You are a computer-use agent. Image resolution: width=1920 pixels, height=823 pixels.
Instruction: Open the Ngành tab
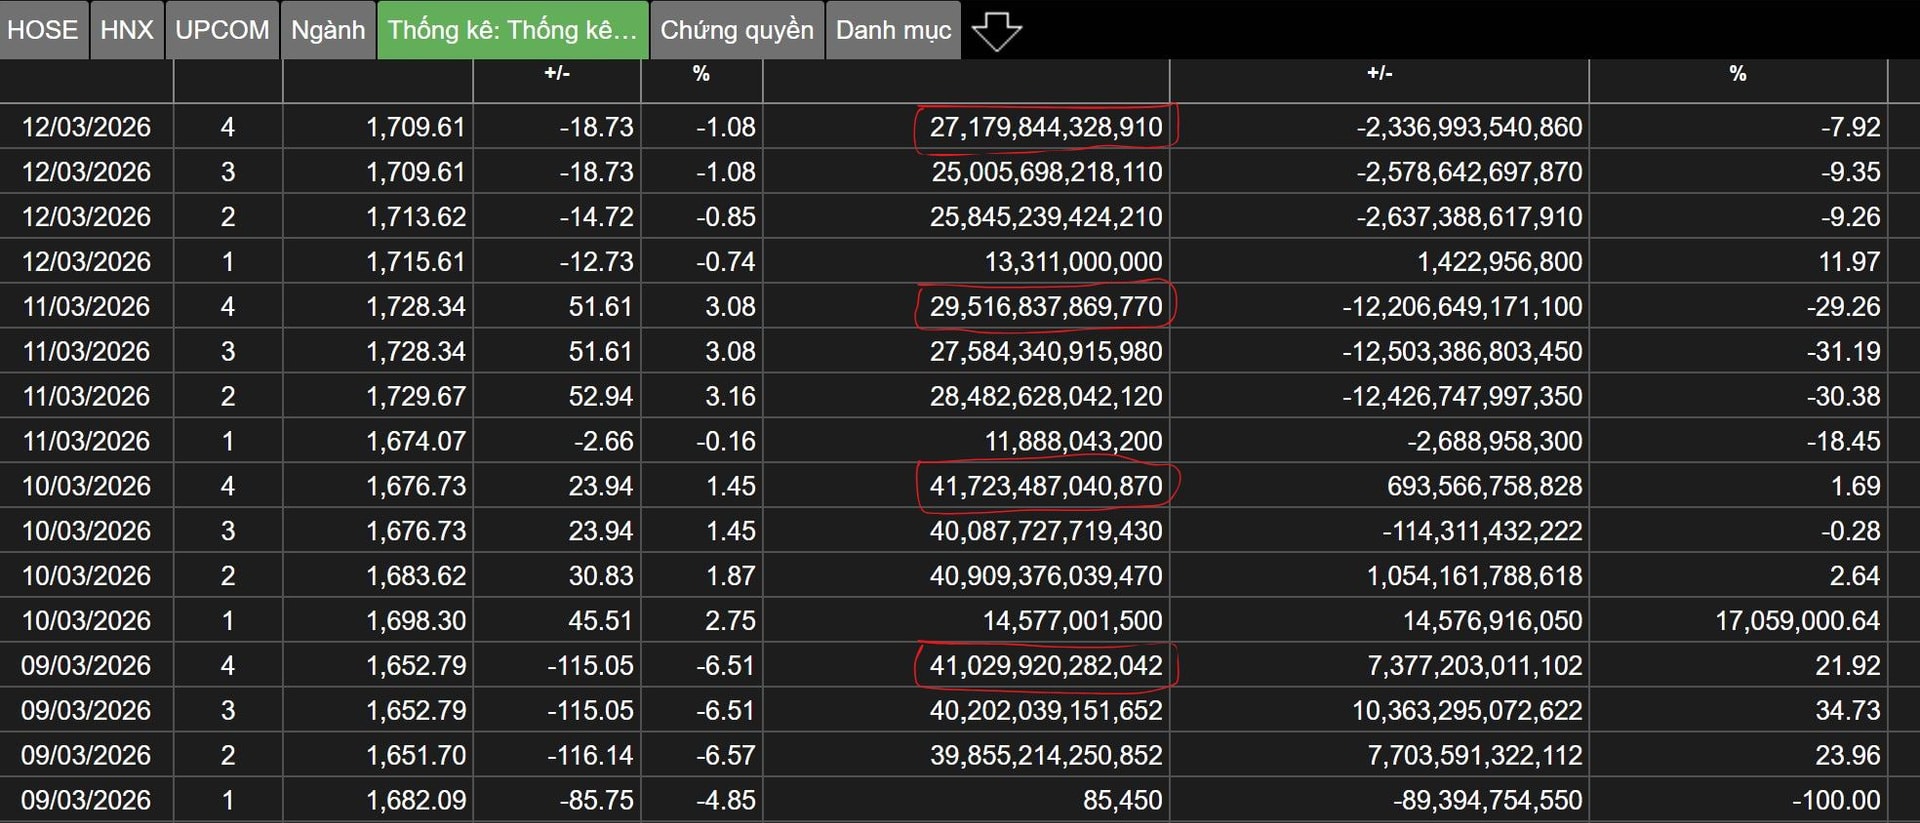328,30
